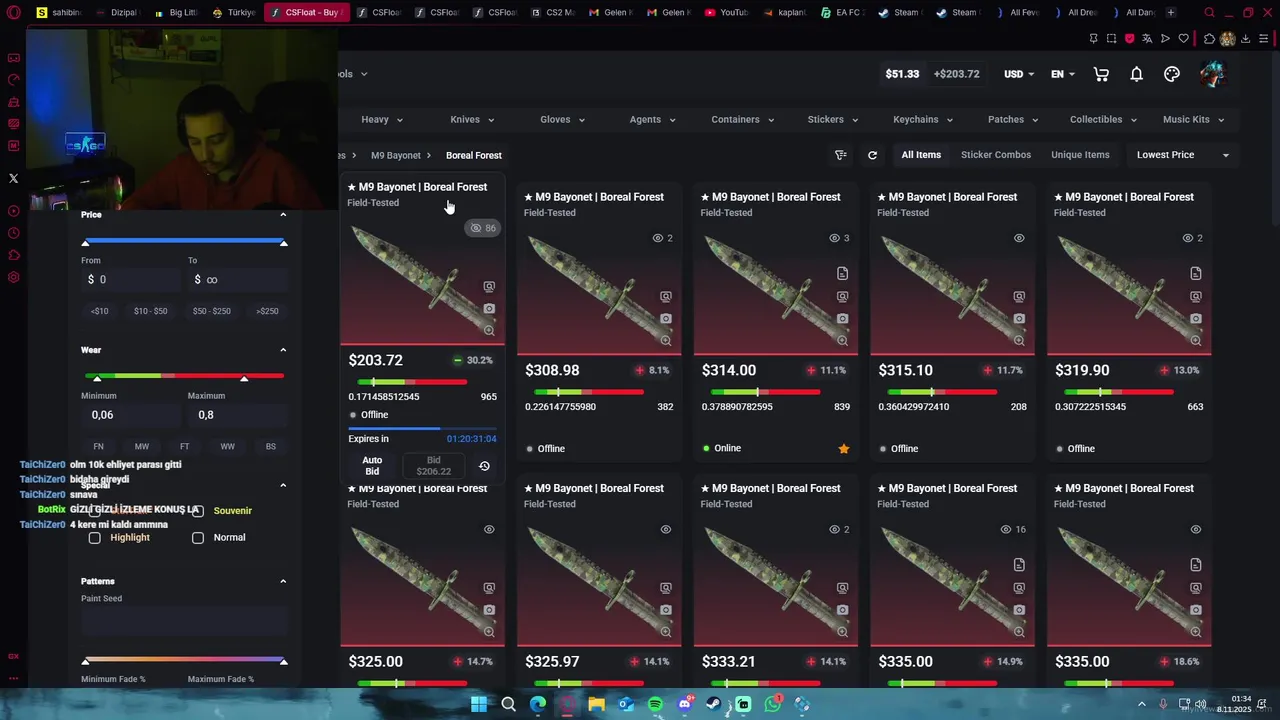
Task: Click the note icon on the $319.90 listing
Action: pyautogui.click(x=1196, y=274)
